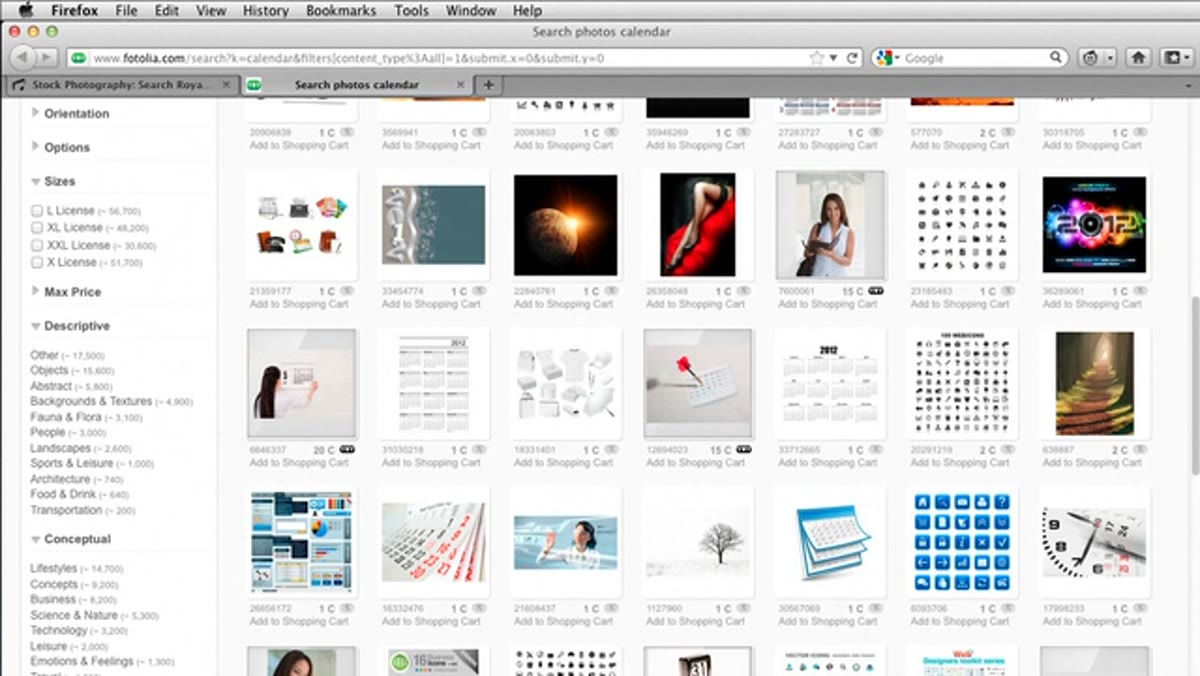Viewport: 1200px width, 676px height.
Task: Open the Google search engine selector icon
Action: pyautogui.click(x=885, y=58)
